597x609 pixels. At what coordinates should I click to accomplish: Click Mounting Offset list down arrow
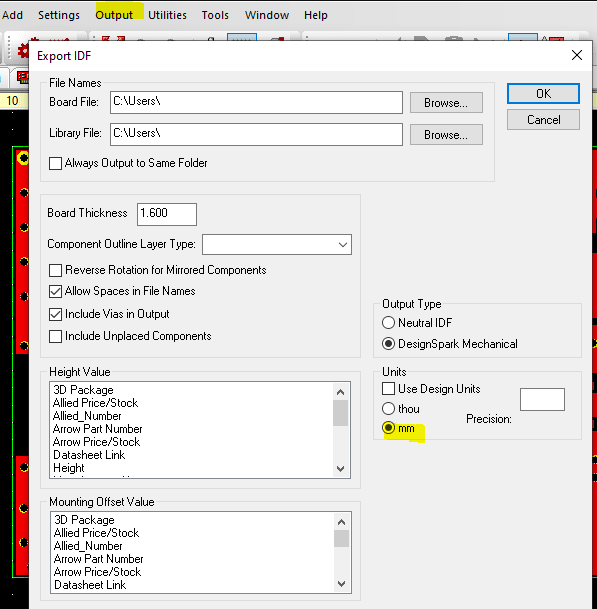(x=341, y=584)
